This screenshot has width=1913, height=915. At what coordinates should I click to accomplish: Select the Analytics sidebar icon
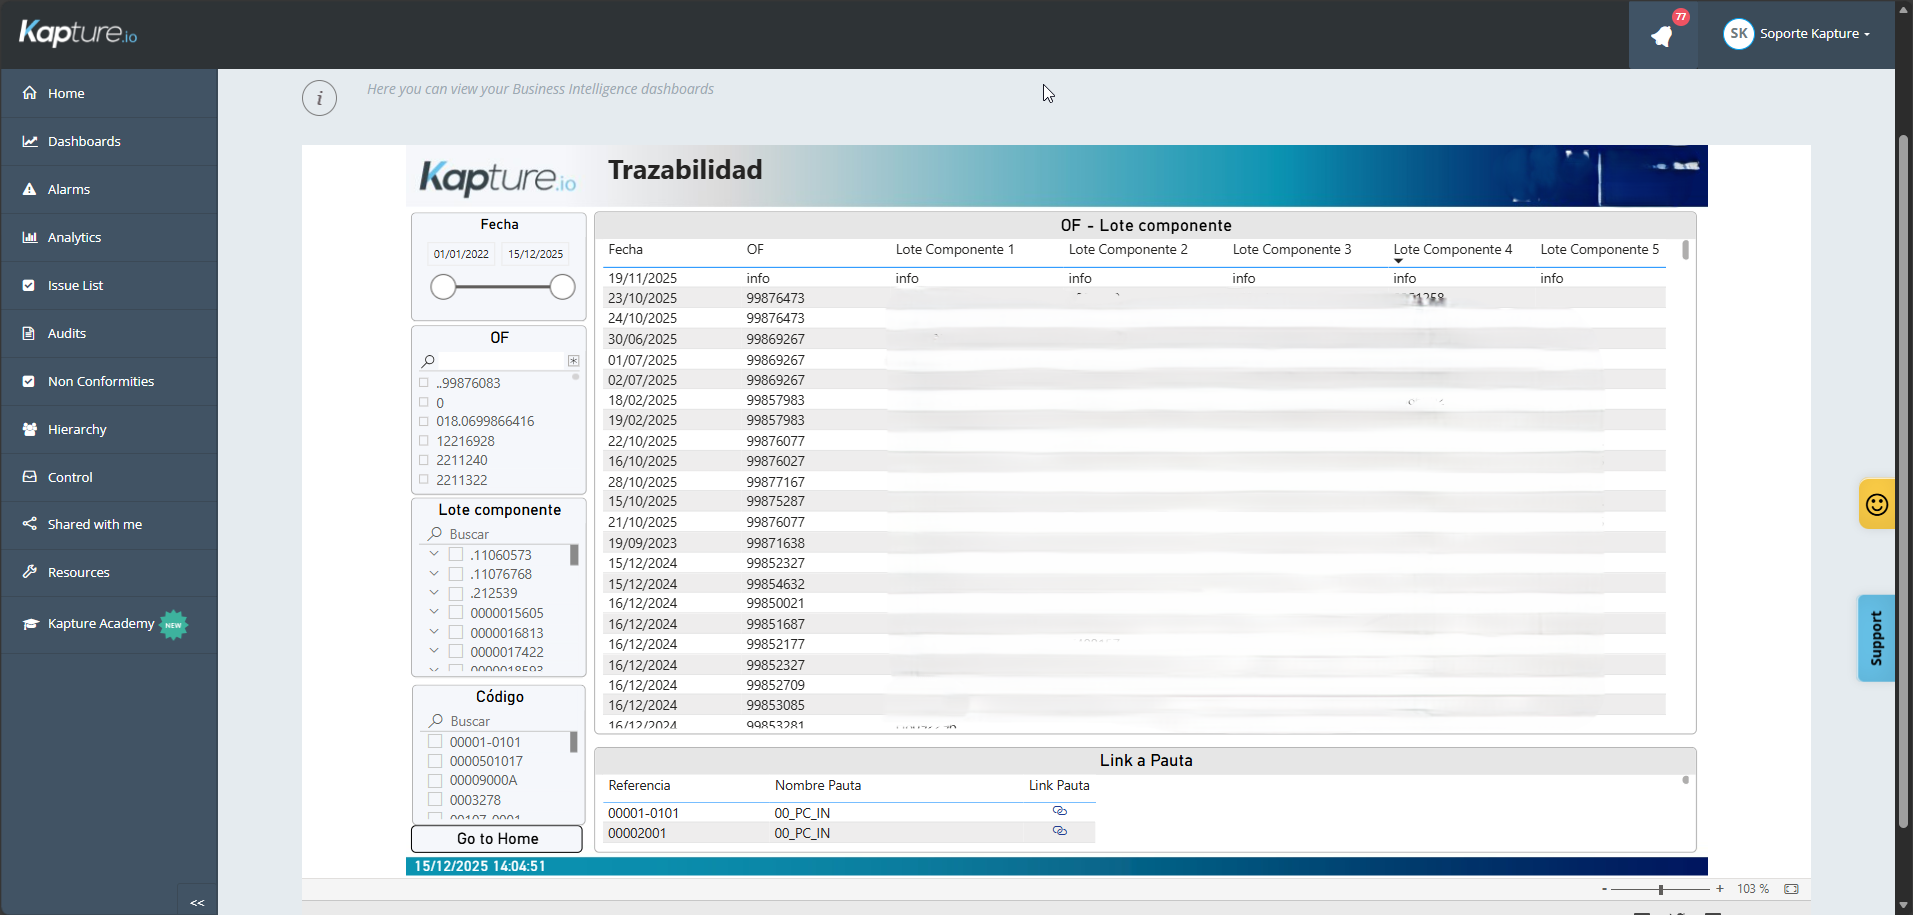coord(29,237)
